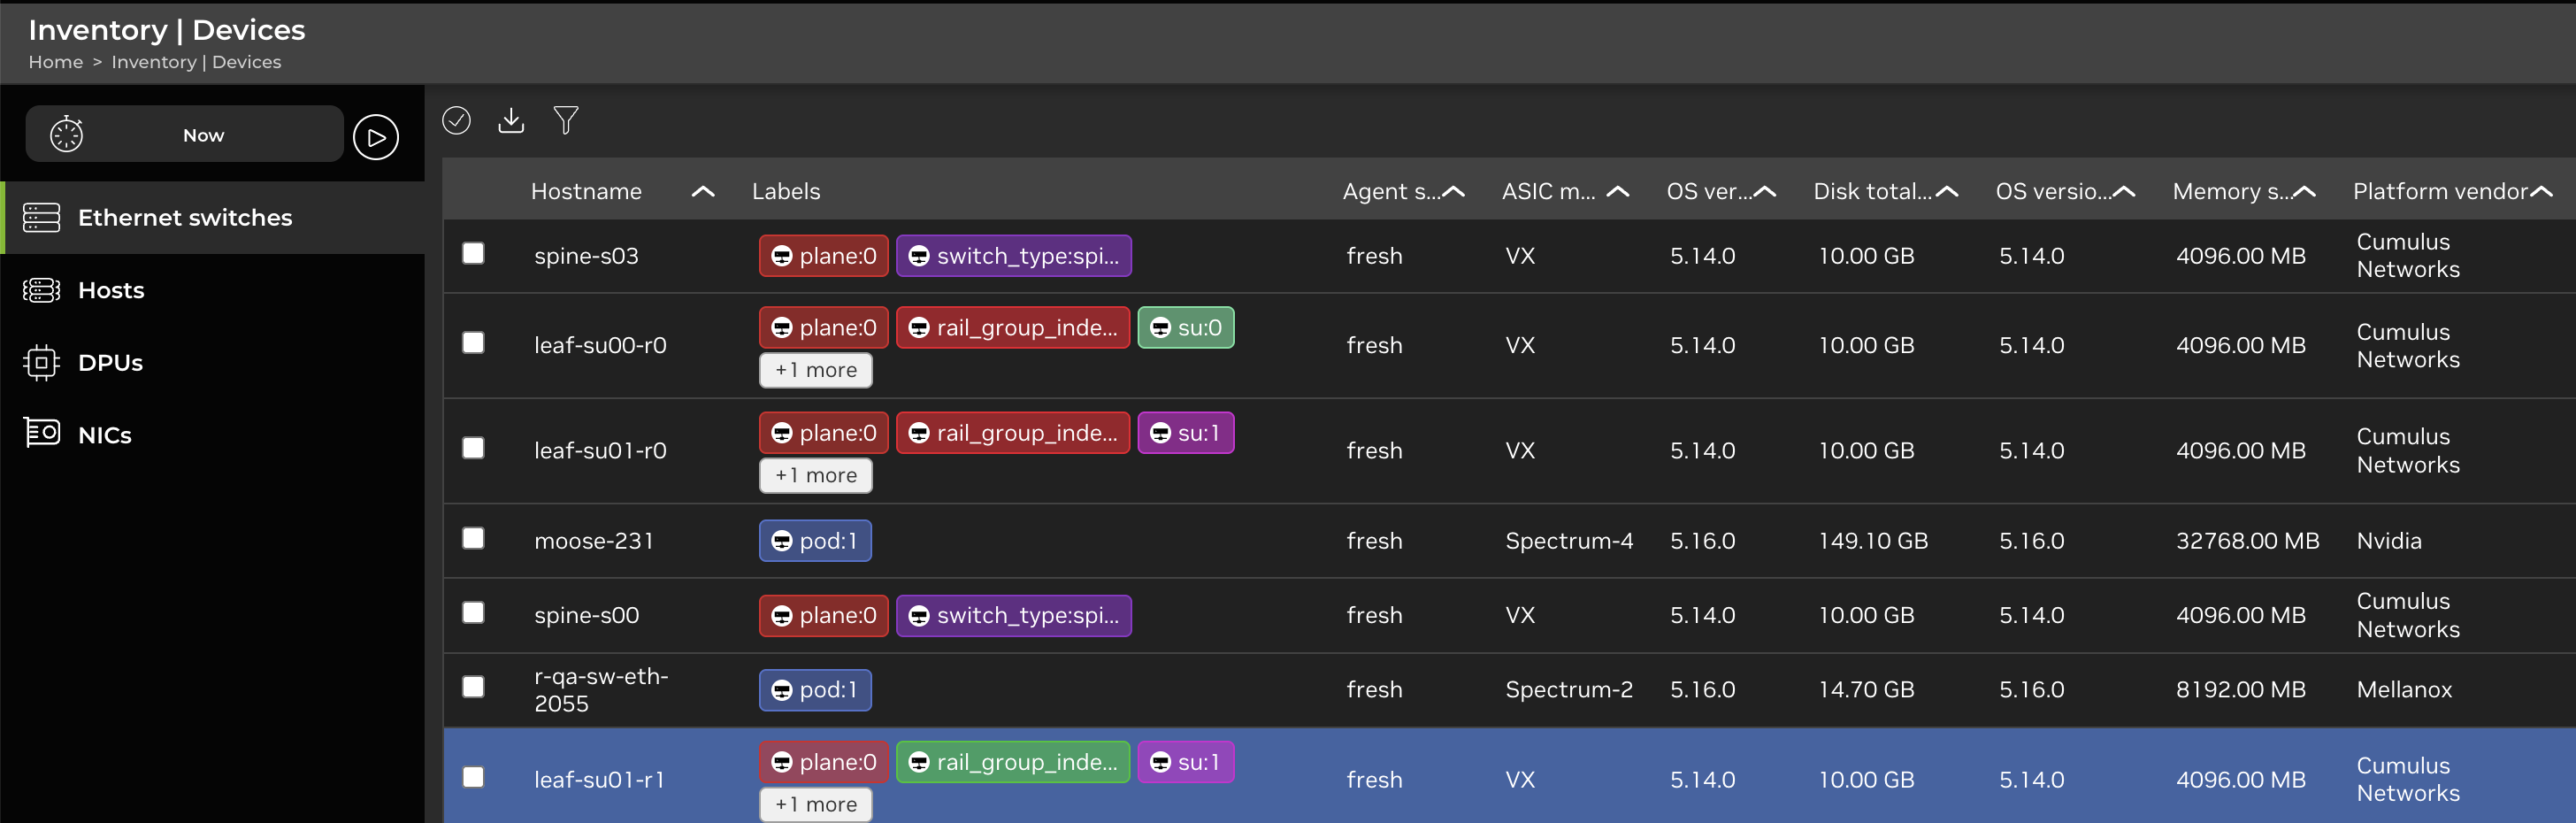Go to Home via breadcrumb

(x=56, y=62)
